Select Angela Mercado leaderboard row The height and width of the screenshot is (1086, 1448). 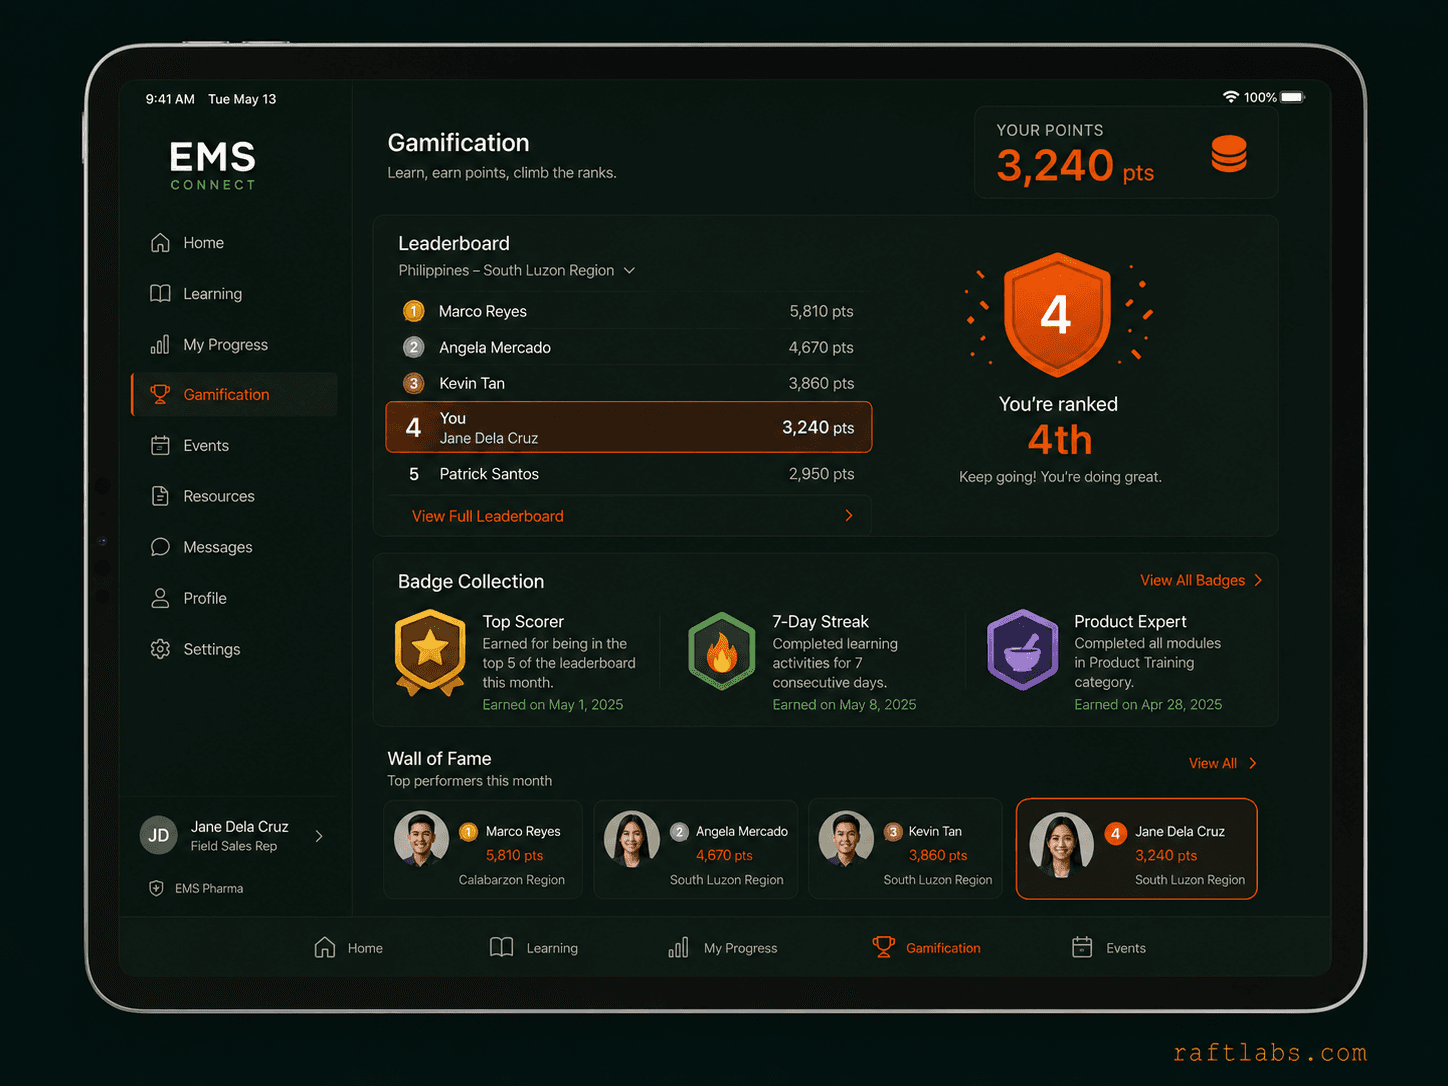click(x=628, y=347)
